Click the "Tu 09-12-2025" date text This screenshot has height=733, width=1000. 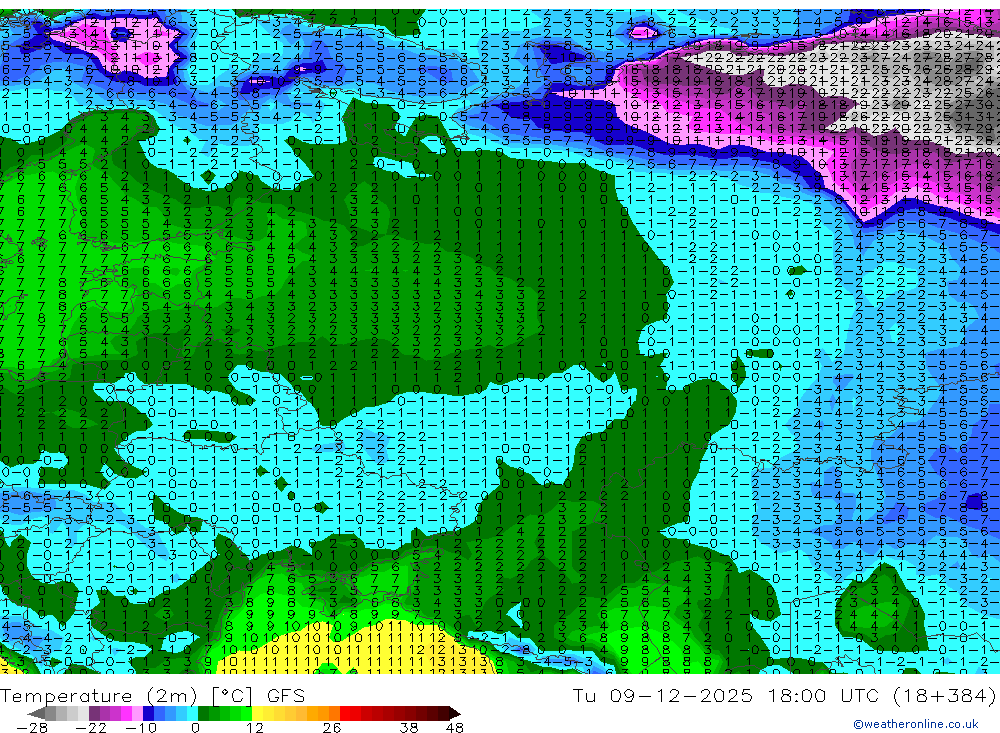(663, 696)
